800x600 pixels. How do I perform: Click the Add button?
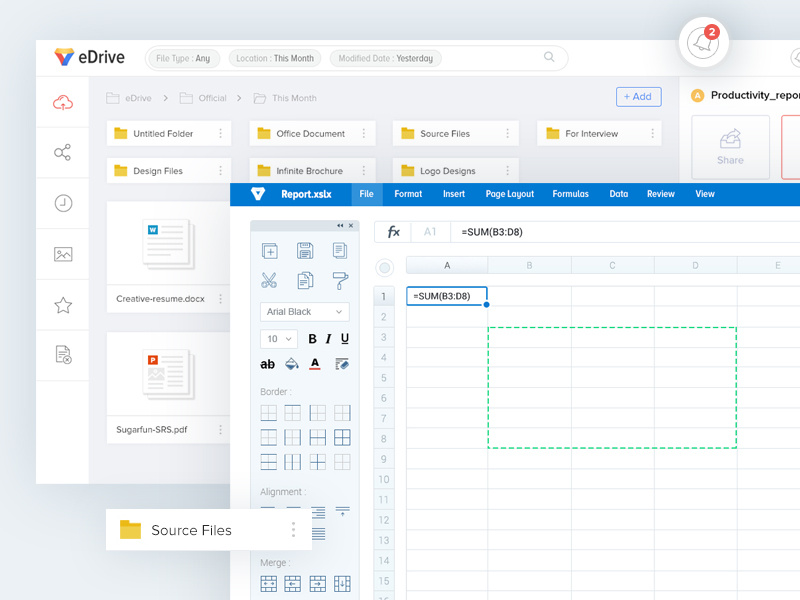pyautogui.click(x=638, y=96)
